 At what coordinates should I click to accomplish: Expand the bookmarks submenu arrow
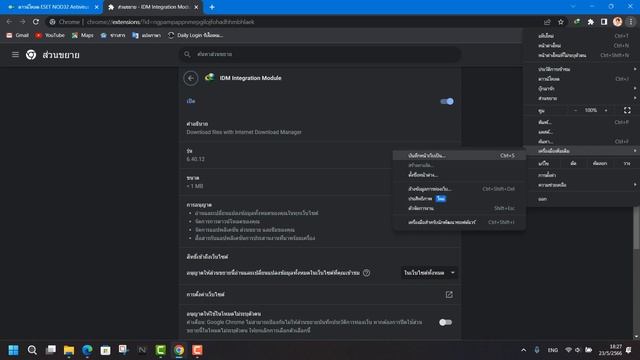635,88
